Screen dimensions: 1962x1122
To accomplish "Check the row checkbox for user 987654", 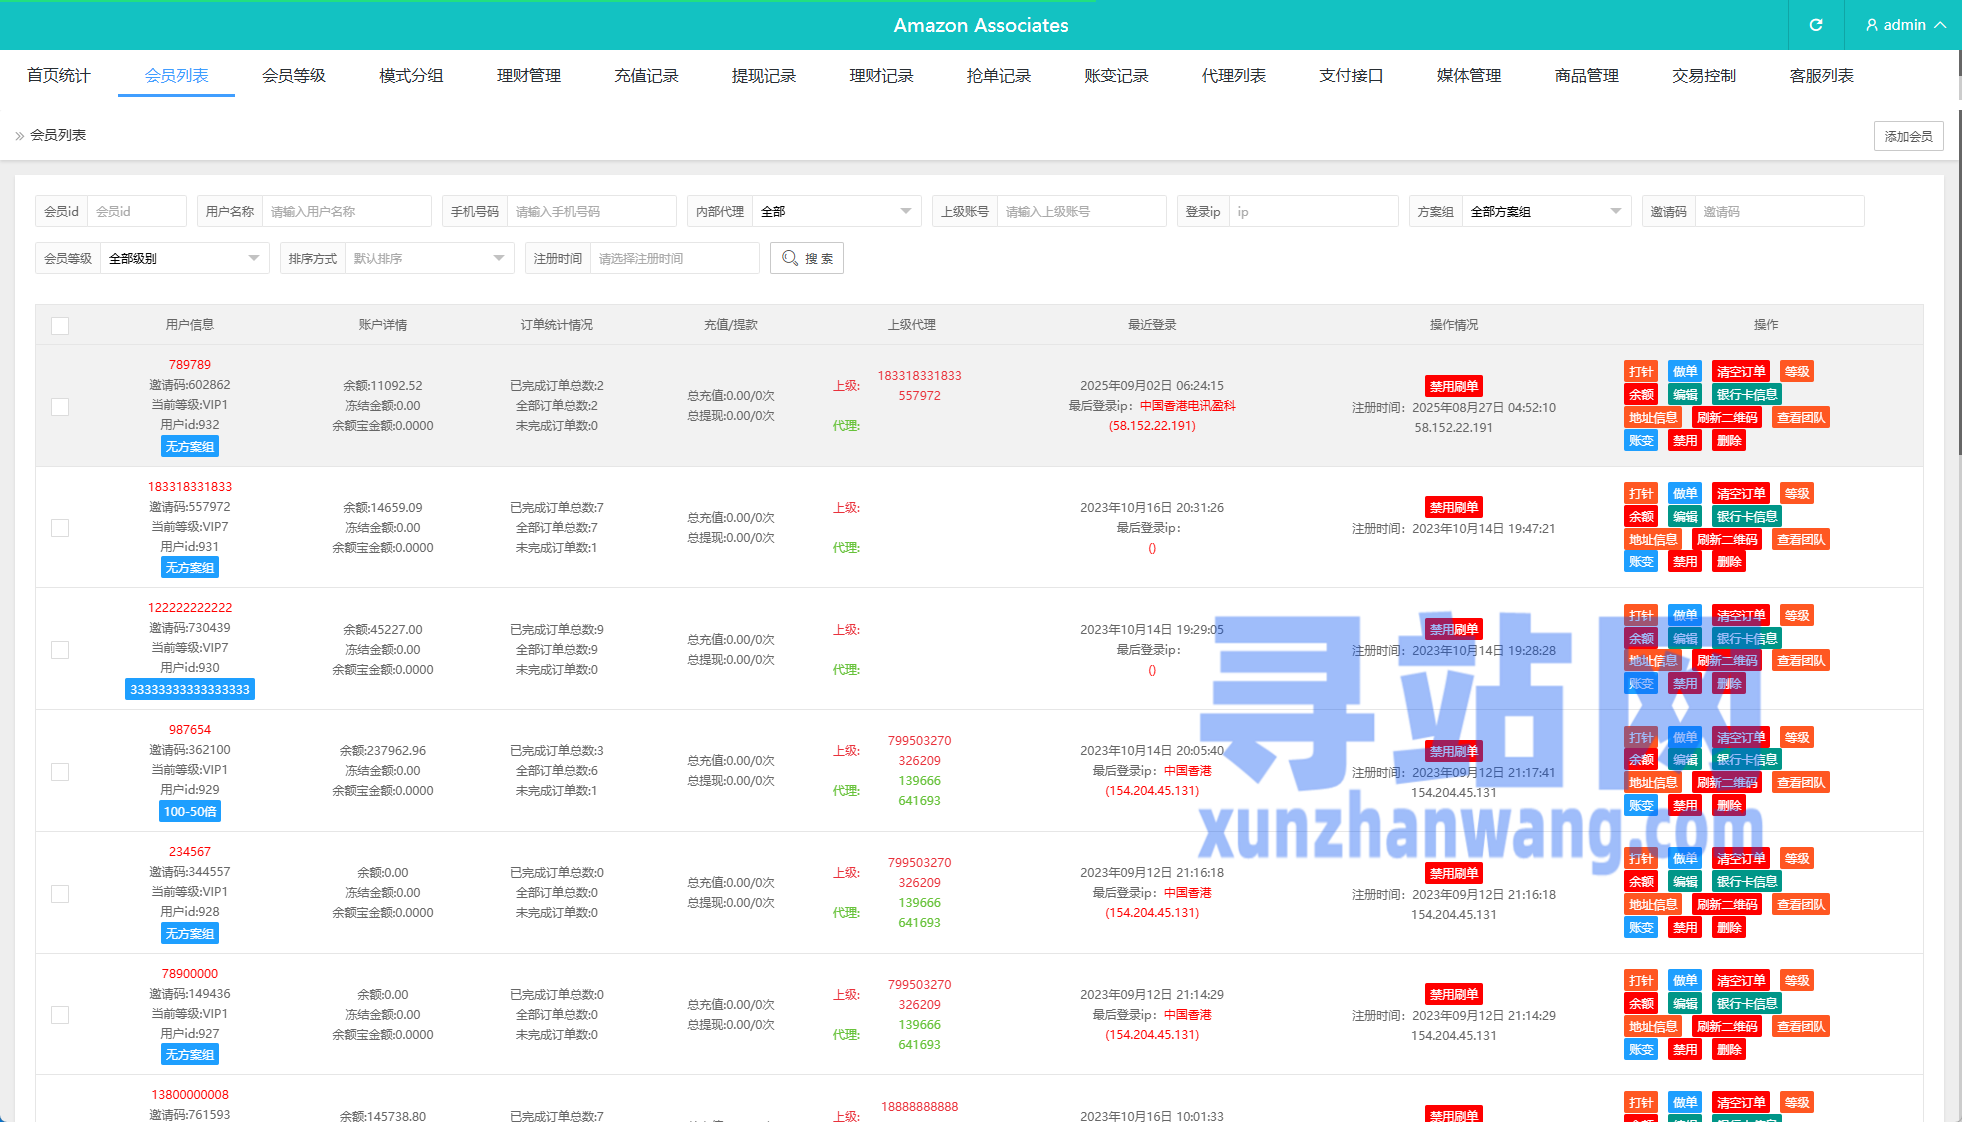I will [x=60, y=772].
